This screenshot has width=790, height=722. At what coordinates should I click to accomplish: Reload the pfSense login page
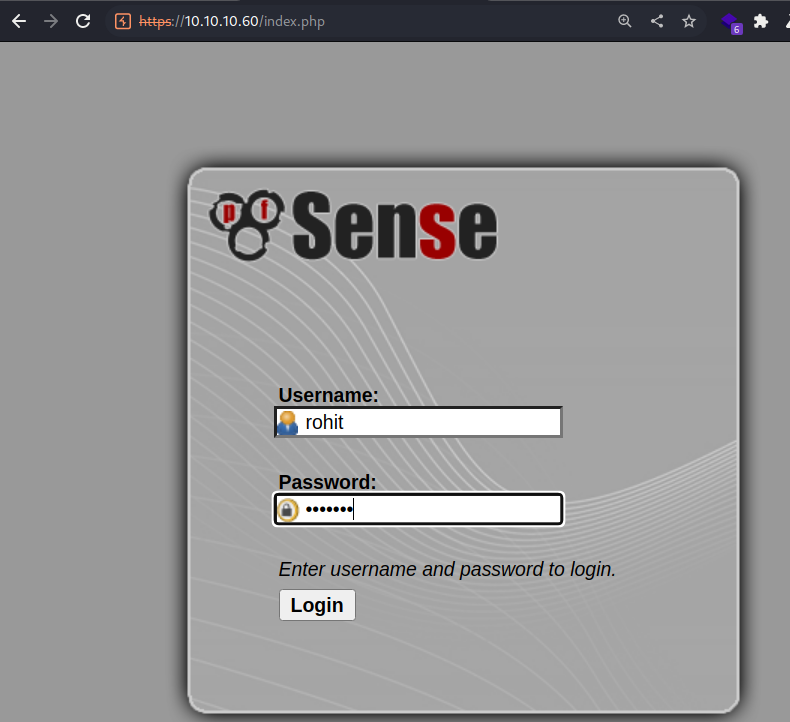click(x=83, y=21)
